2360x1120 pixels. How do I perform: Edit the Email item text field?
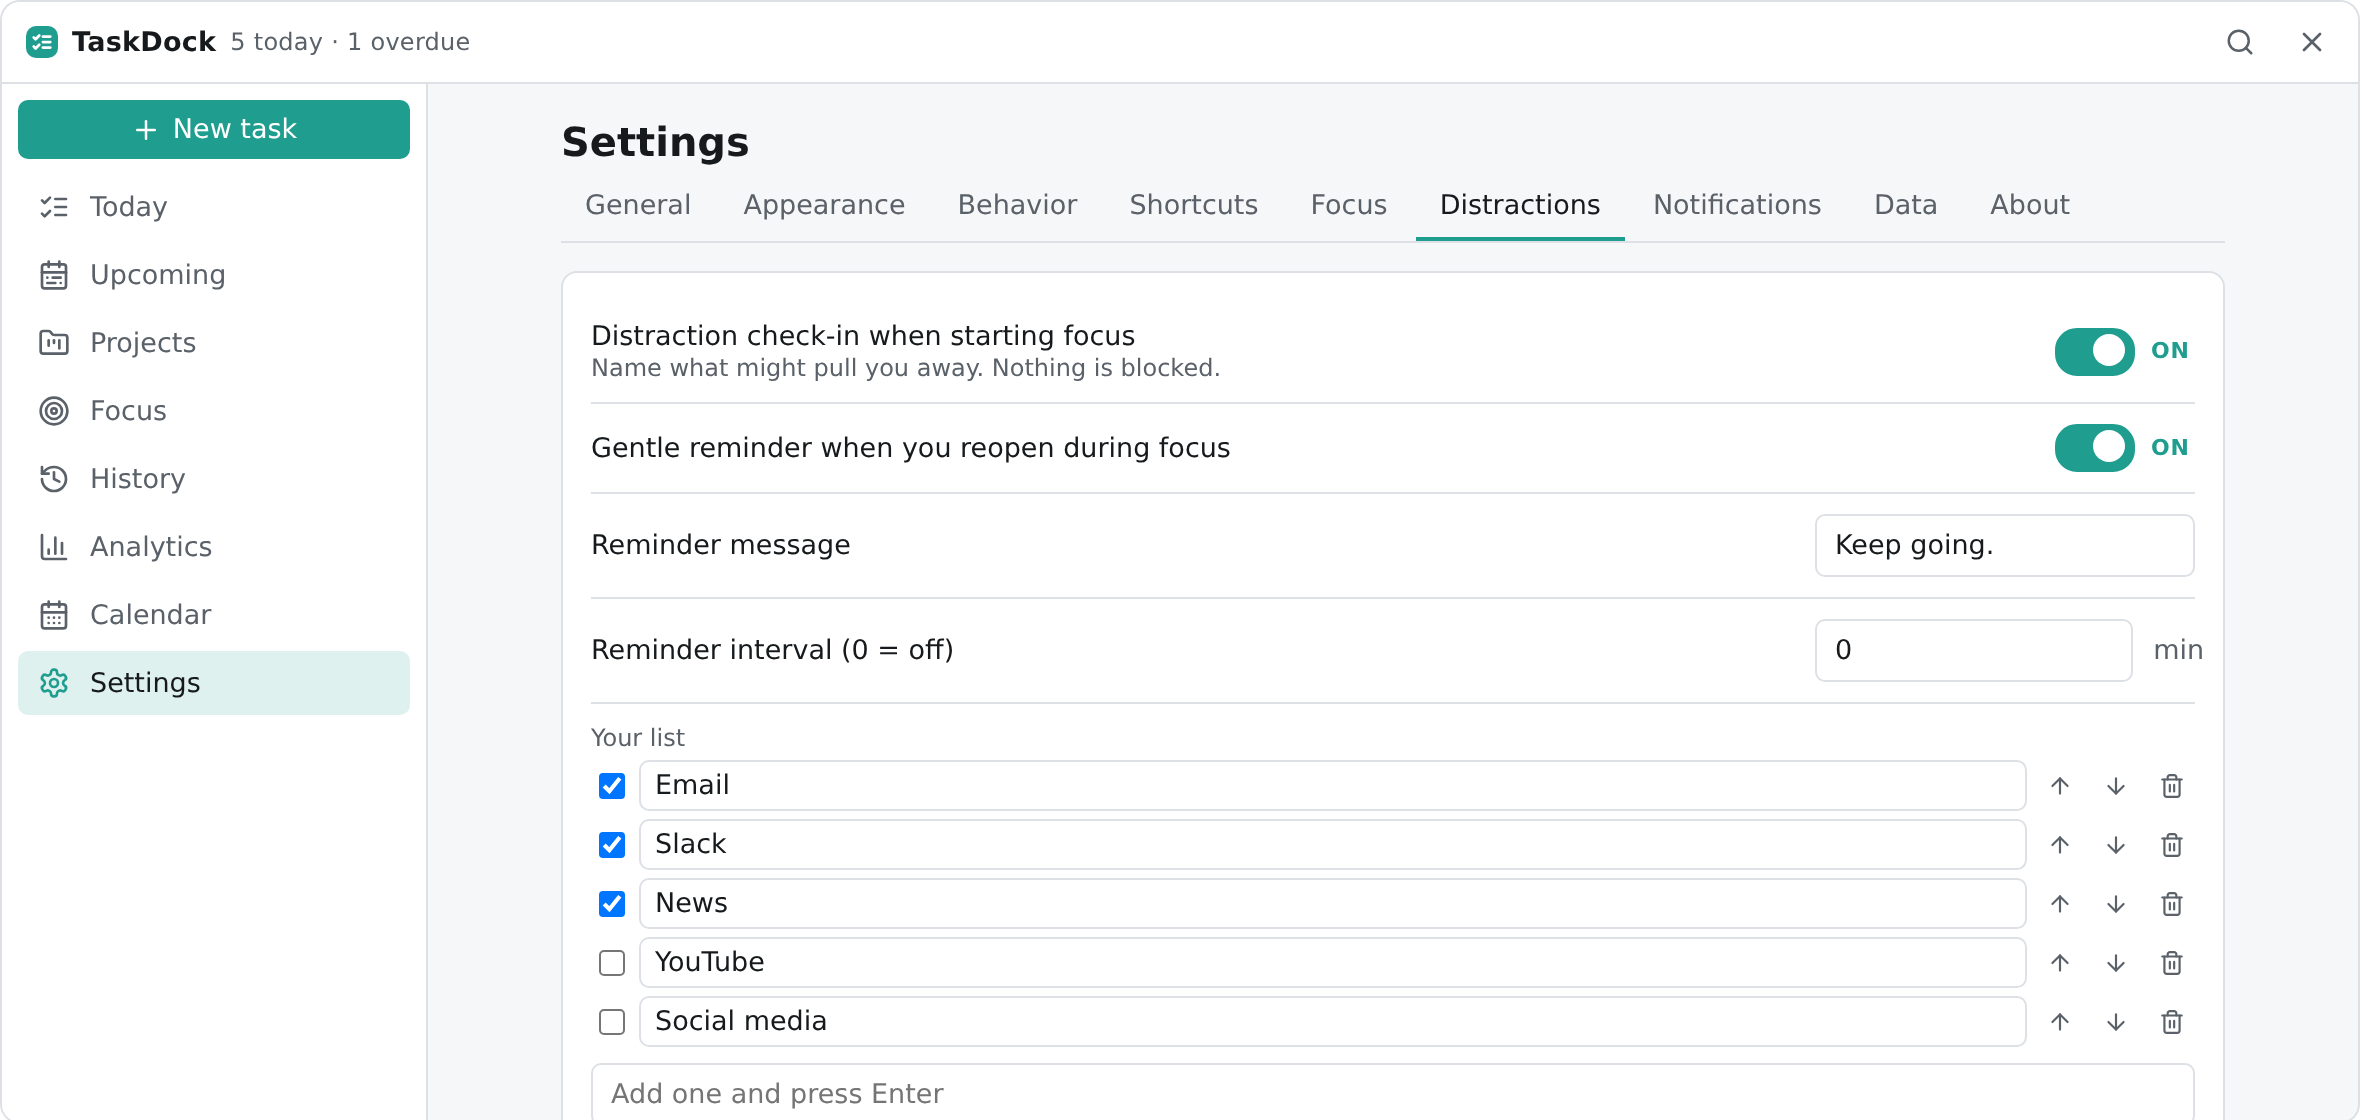point(1333,786)
